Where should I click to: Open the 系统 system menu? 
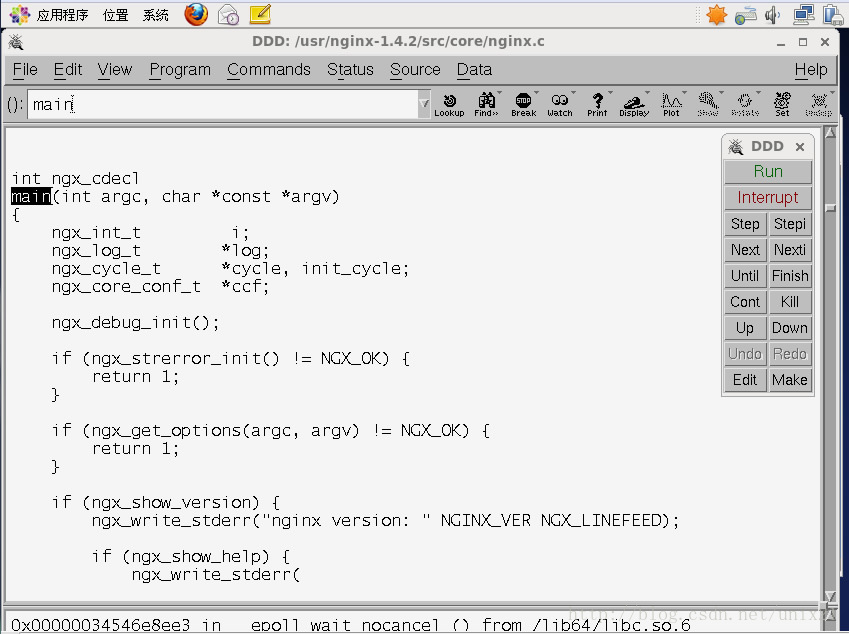click(x=156, y=15)
